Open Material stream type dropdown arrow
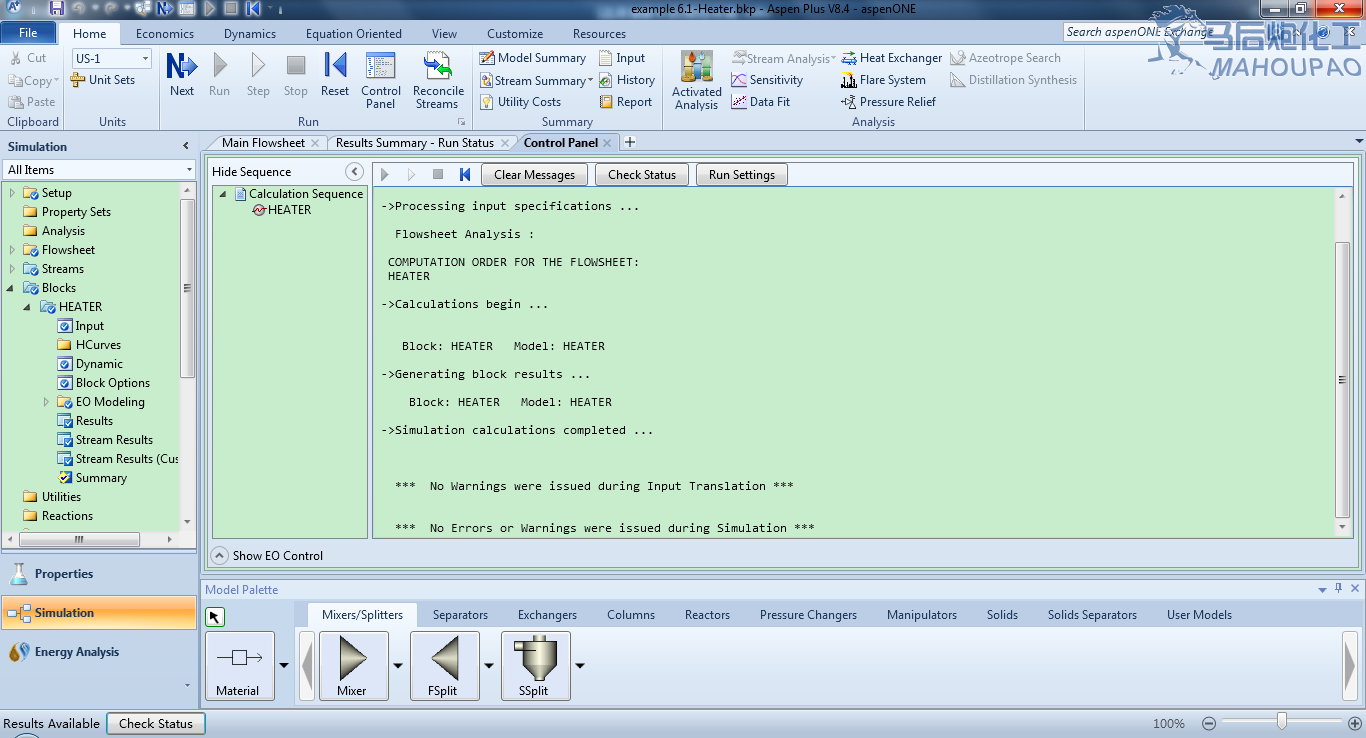The image size is (1366, 738). [284, 666]
